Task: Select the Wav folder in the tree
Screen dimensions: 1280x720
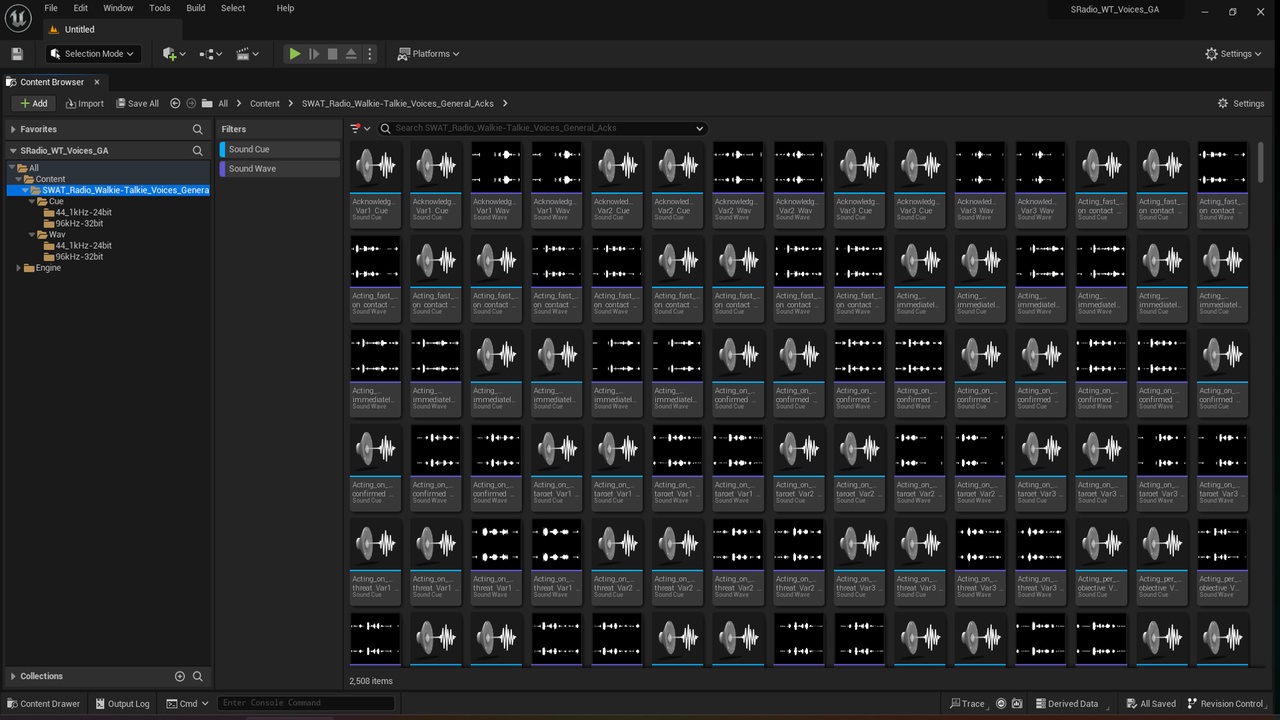Action: tap(57, 234)
